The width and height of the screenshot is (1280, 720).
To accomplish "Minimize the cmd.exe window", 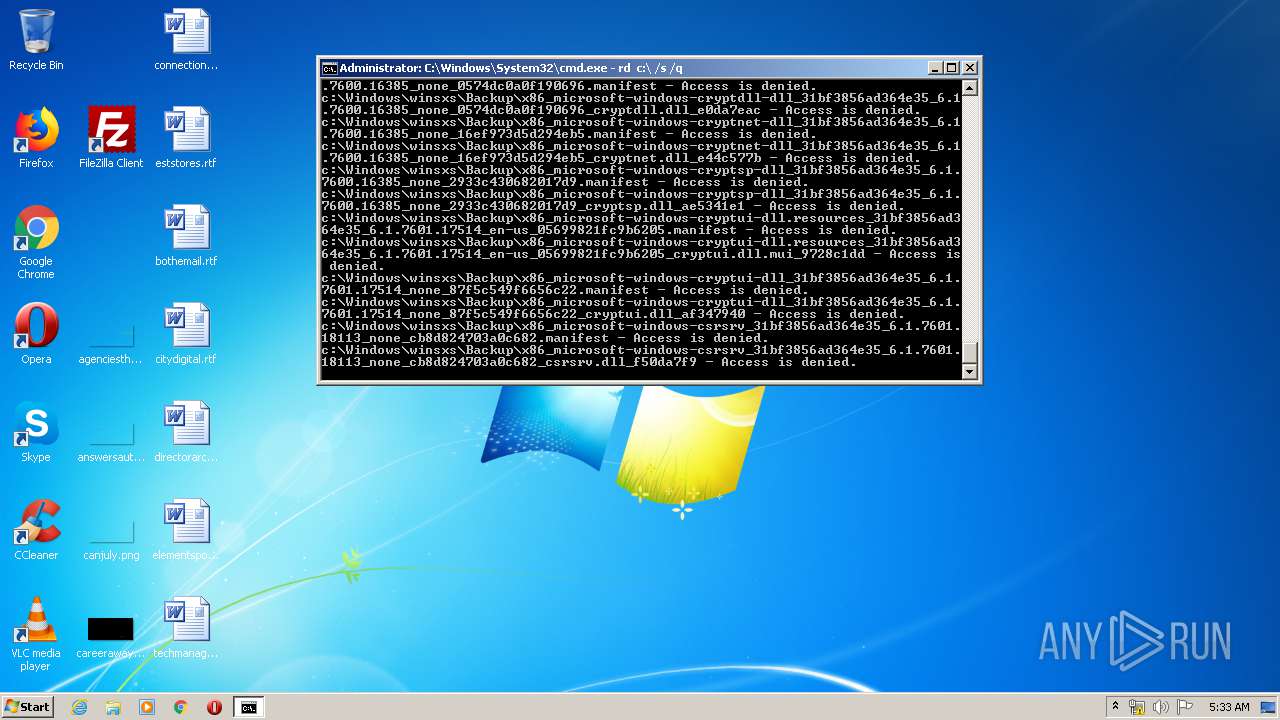I will 934,68.
